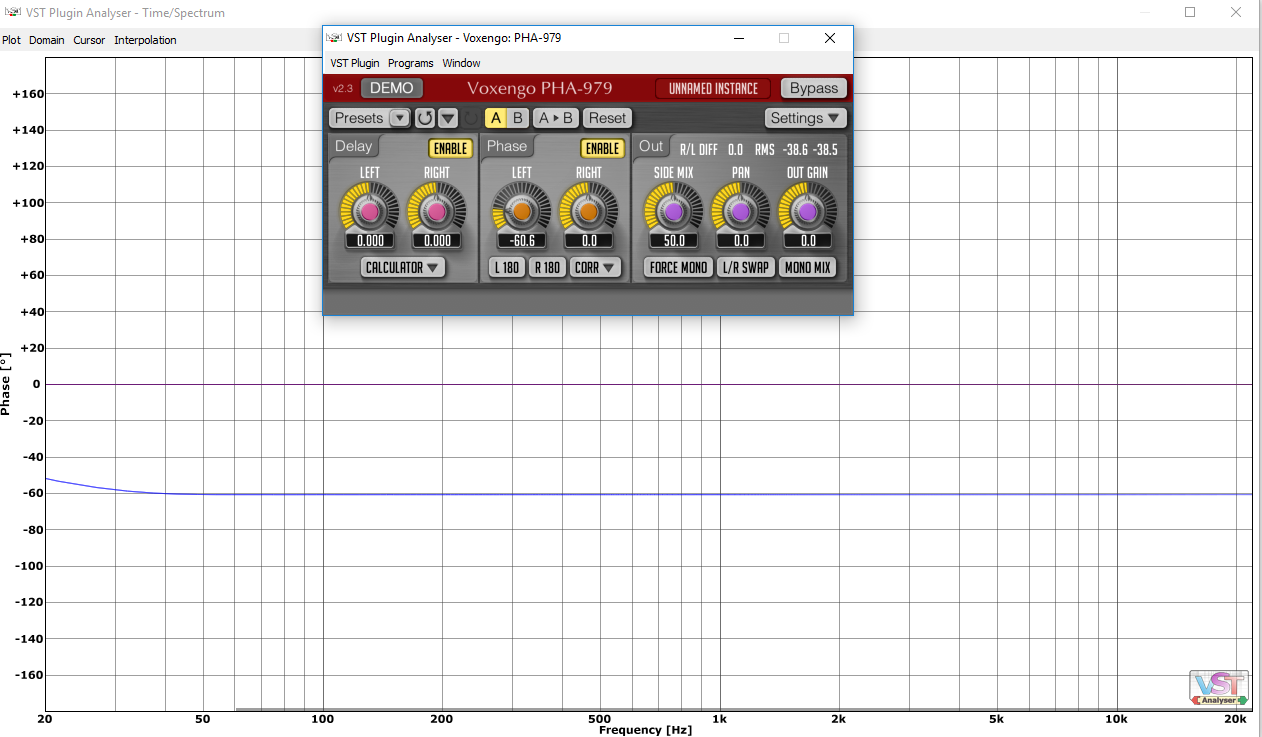Open the Cursor menu
Image resolution: width=1262 pixels, height=737 pixels.
pyautogui.click(x=89, y=40)
